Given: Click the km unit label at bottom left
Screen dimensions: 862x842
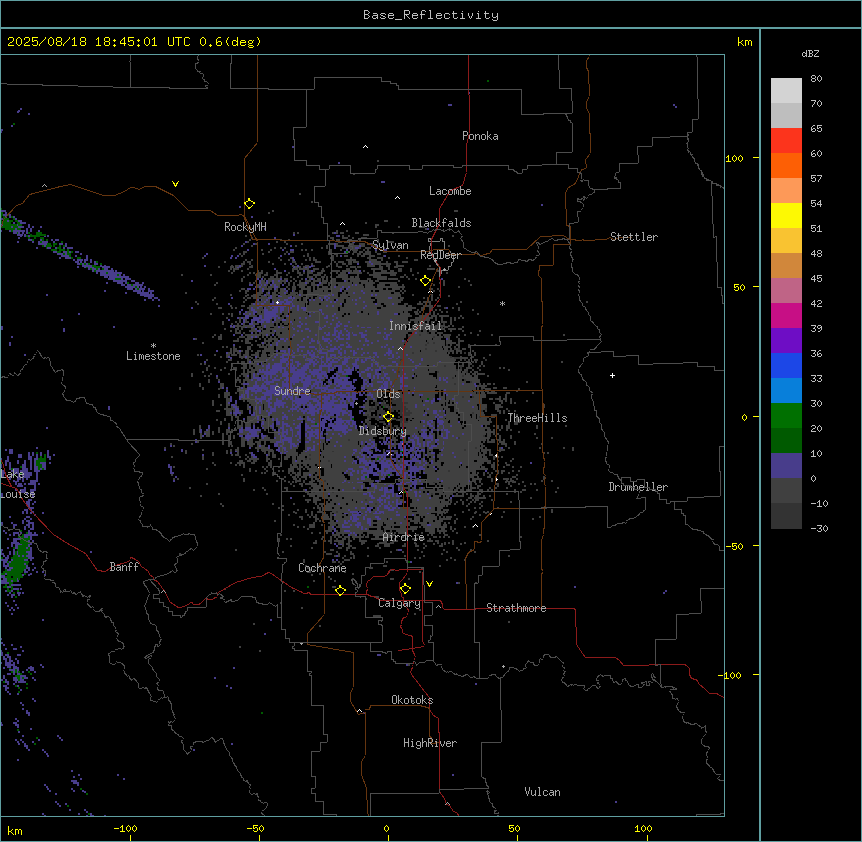Looking at the screenshot, I should tap(15, 831).
